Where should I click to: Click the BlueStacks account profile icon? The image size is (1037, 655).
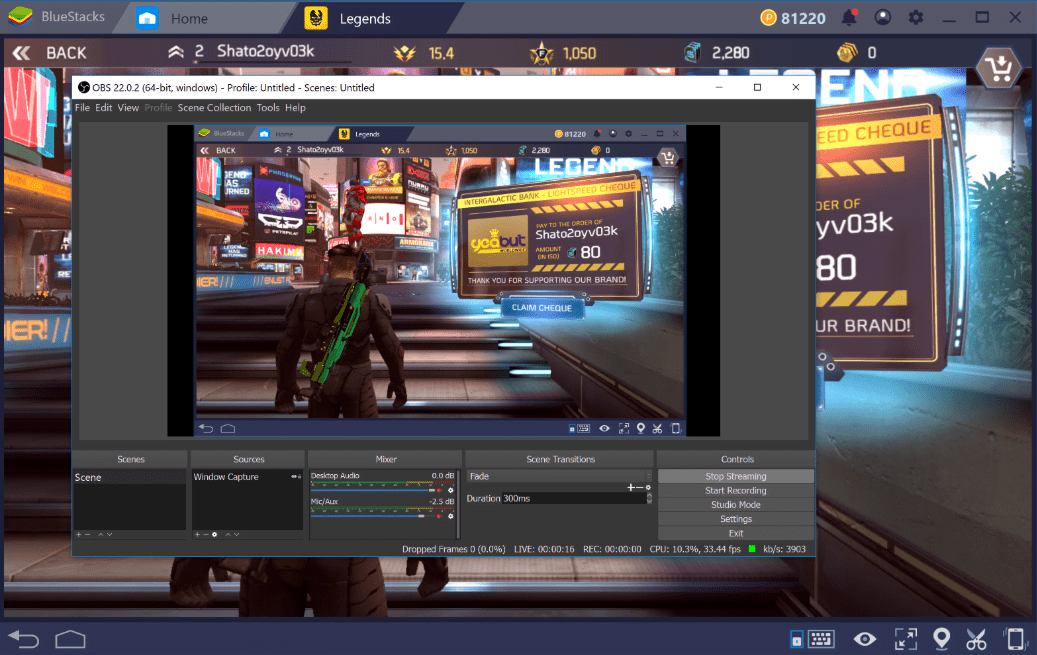click(x=882, y=17)
